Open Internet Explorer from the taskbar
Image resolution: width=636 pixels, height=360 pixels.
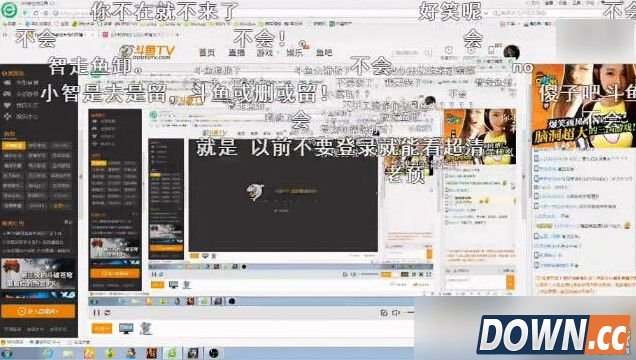coord(48,354)
